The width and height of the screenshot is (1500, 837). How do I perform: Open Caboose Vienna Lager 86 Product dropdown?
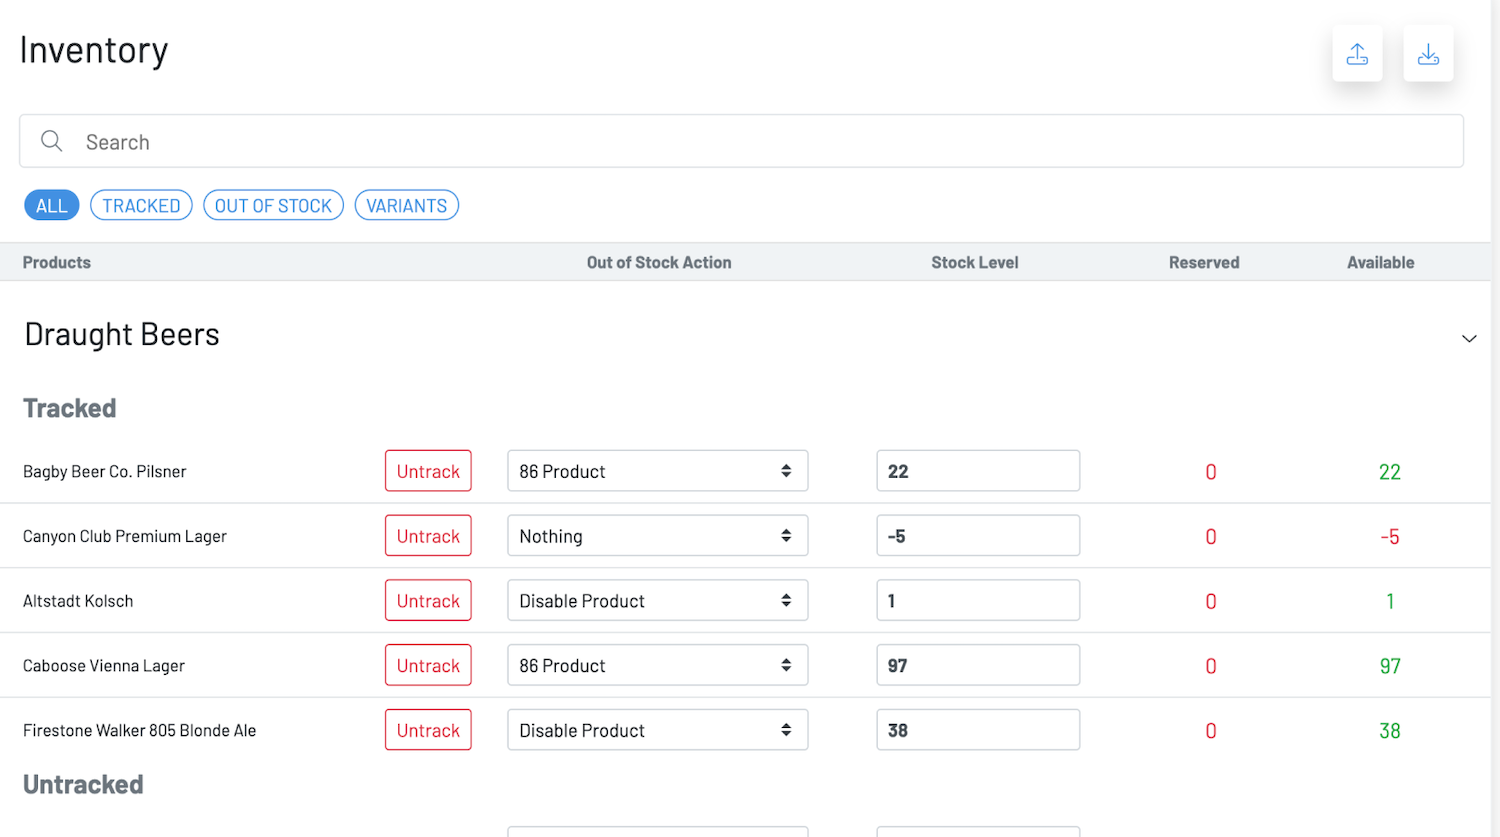[657, 666]
